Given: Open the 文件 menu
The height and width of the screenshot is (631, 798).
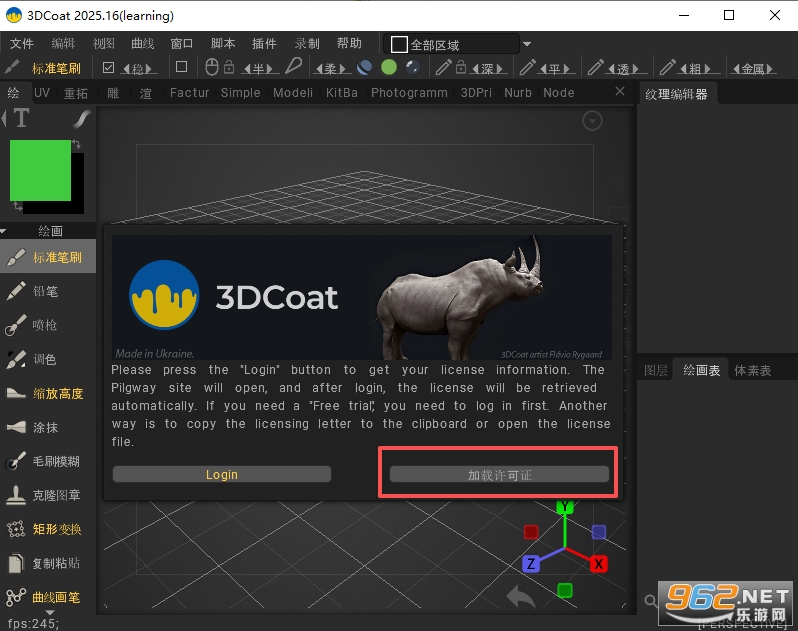Looking at the screenshot, I should click(22, 44).
